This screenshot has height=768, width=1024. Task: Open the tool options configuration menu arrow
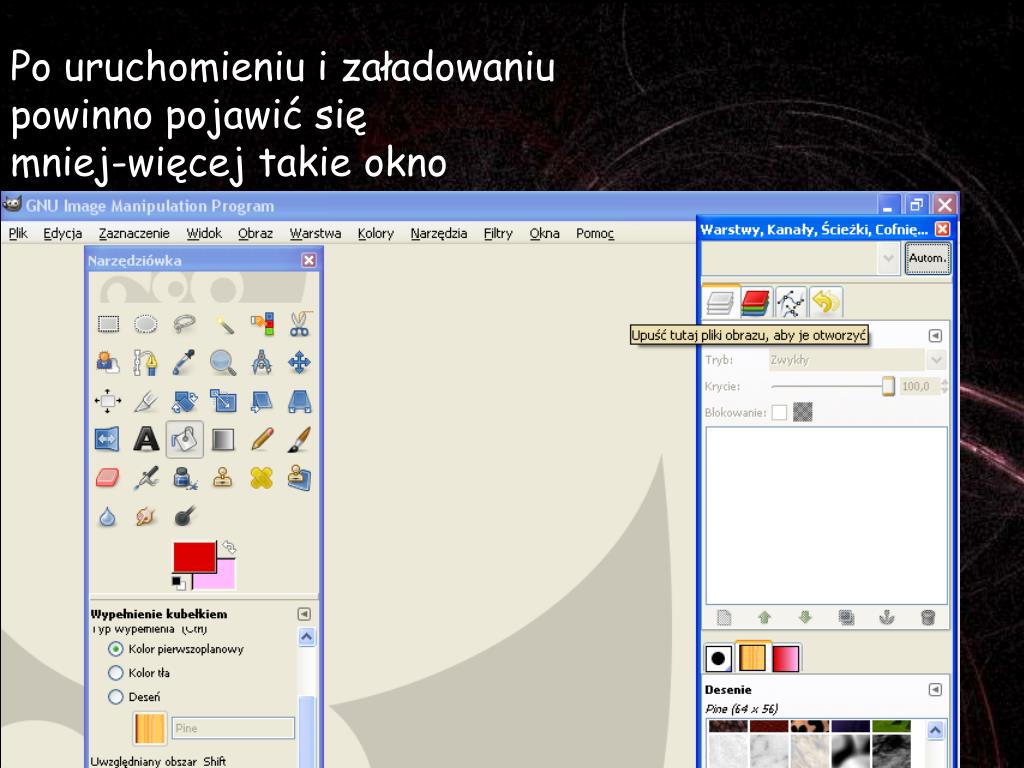[x=304, y=614]
